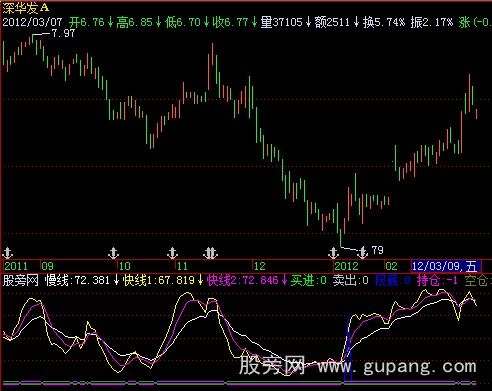Click the turnover rate 换5.74%

click(384, 22)
